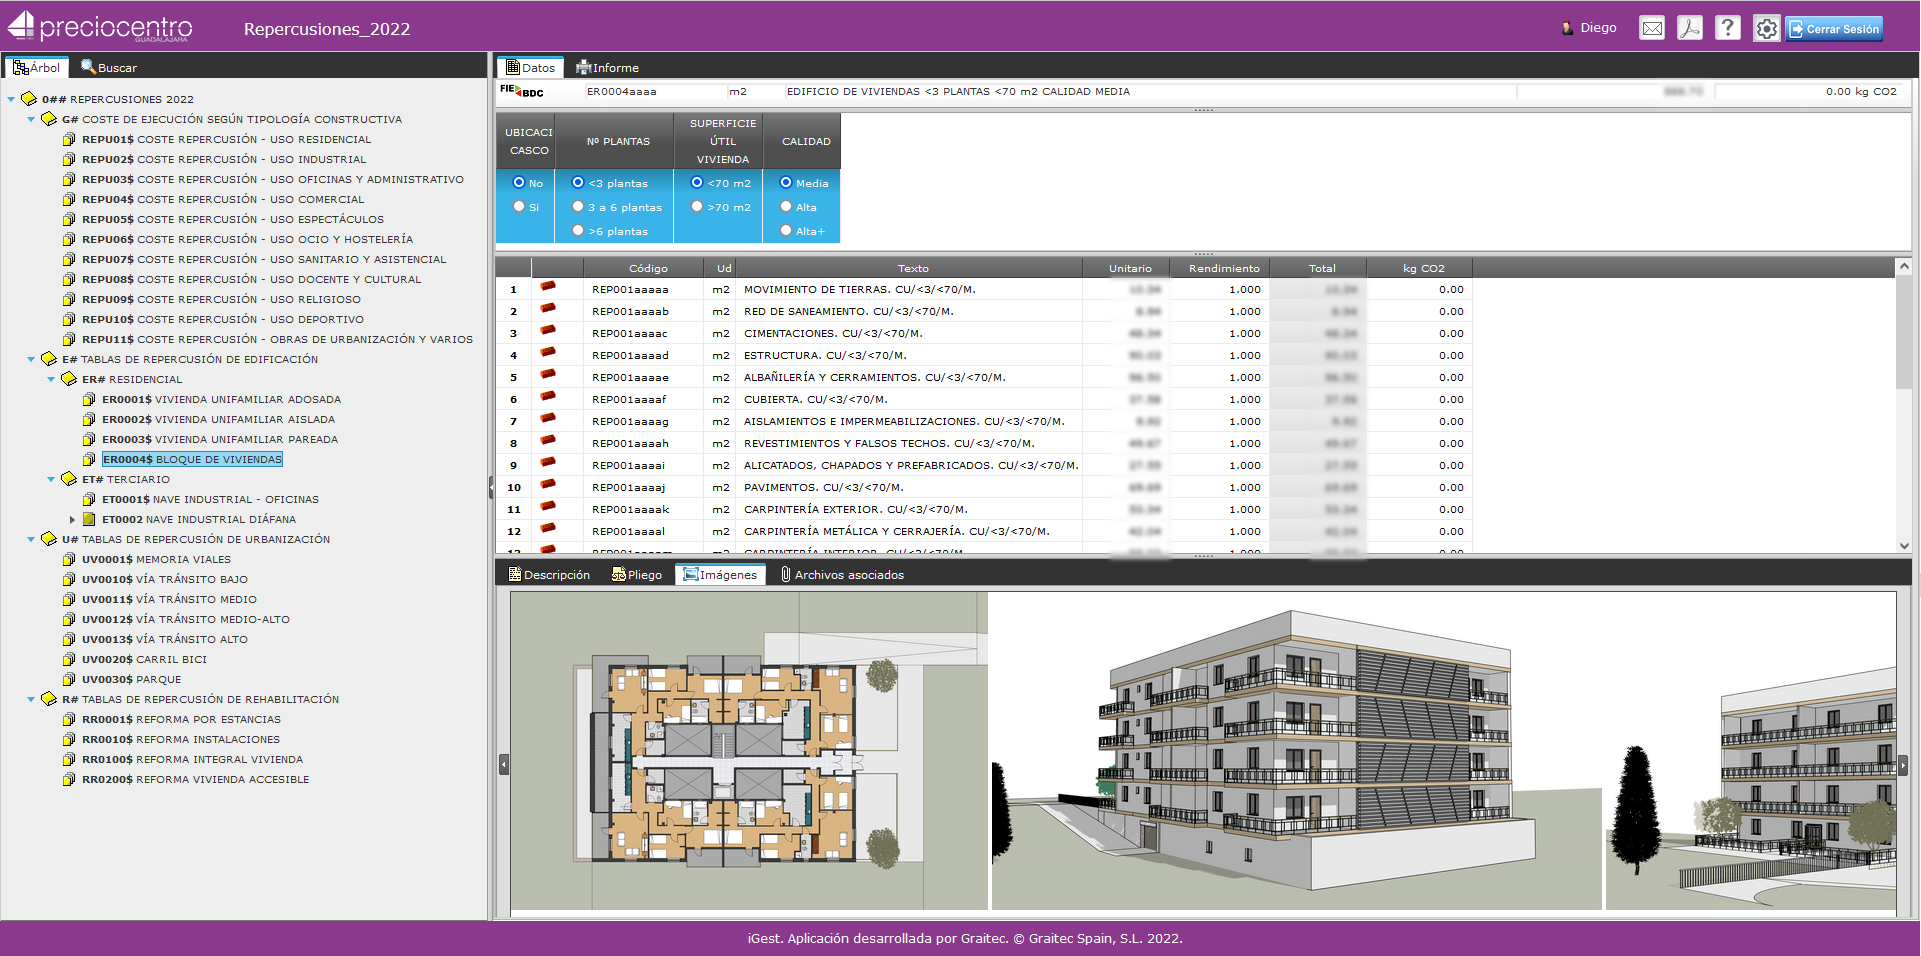Click the ER0004$ BLOQUE DE VIVIENDAS icon
Image resolution: width=1921 pixels, height=956 pixels.
point(89,459)
